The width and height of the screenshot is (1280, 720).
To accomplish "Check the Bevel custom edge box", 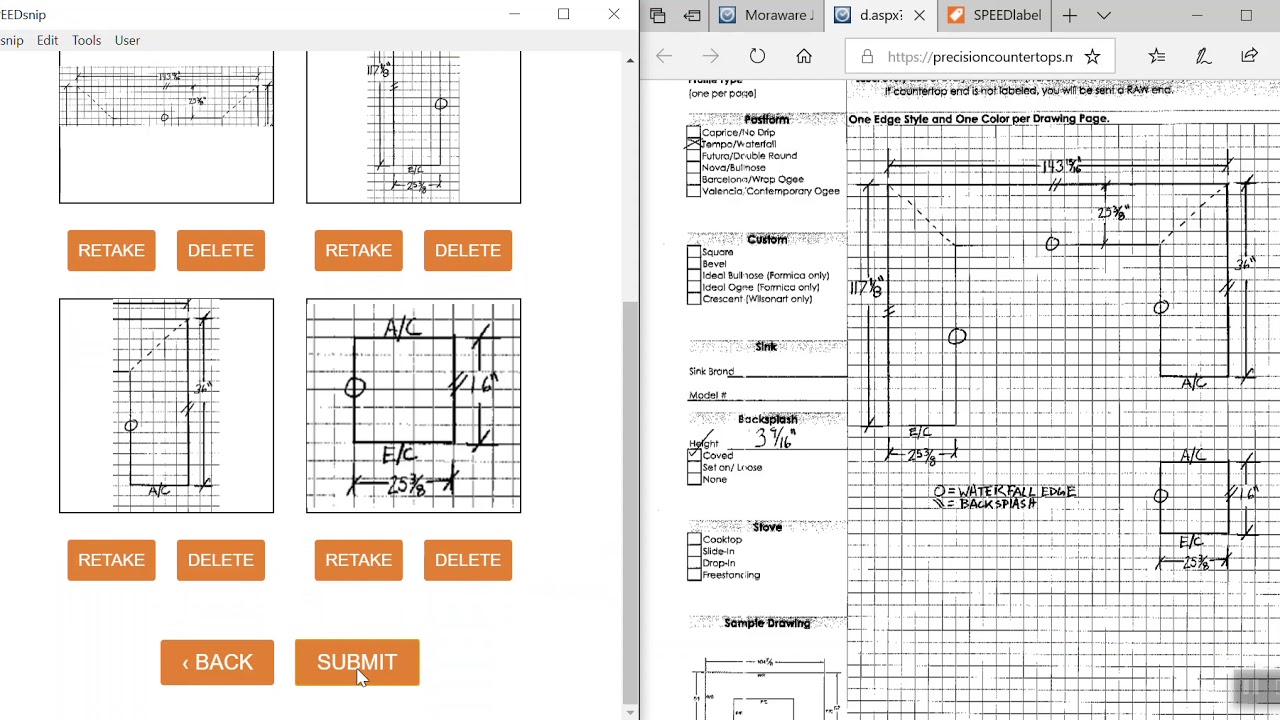I will pyautogui.click(x=694, y=264).
